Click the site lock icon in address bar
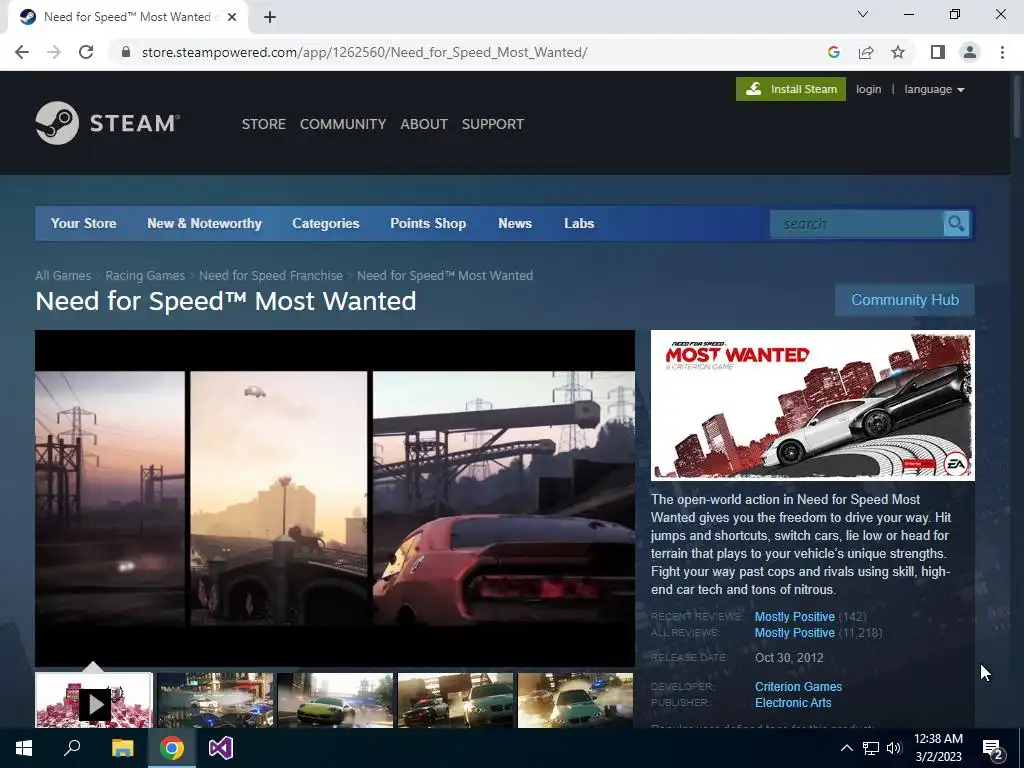This screenshot has height=768, width=1024. tap(126, 52)
